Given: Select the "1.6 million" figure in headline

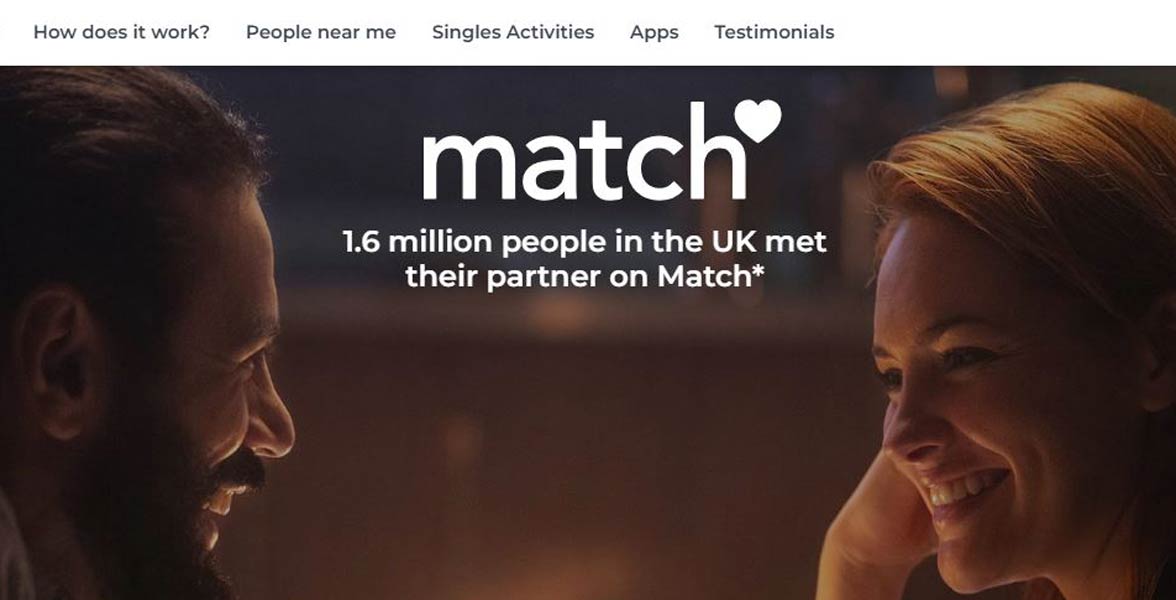Looking at the screenshot, I should pos(418,242).
